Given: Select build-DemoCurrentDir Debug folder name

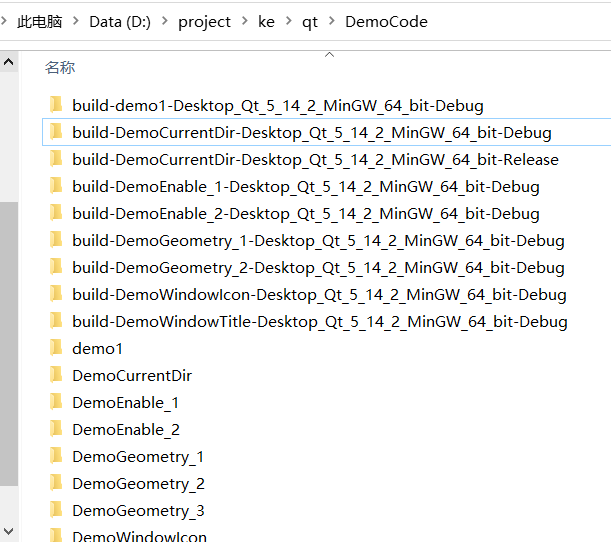Looking at the screenshot, I should (312, 133).
